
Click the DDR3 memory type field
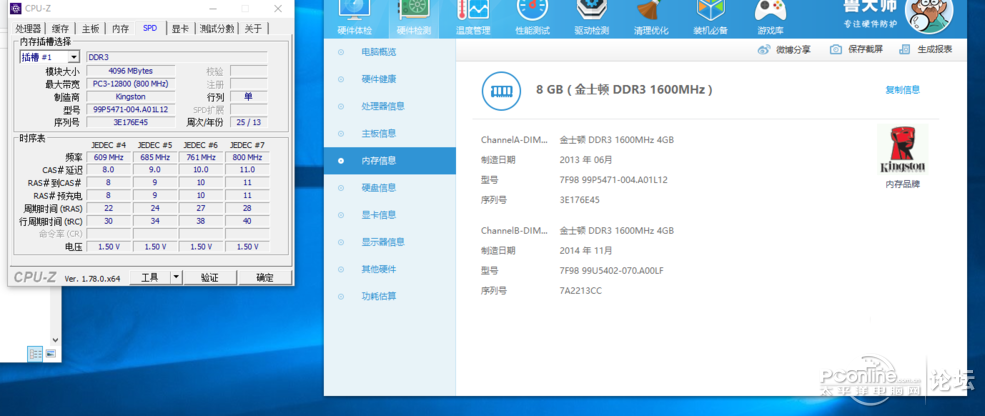click(177, 57)
